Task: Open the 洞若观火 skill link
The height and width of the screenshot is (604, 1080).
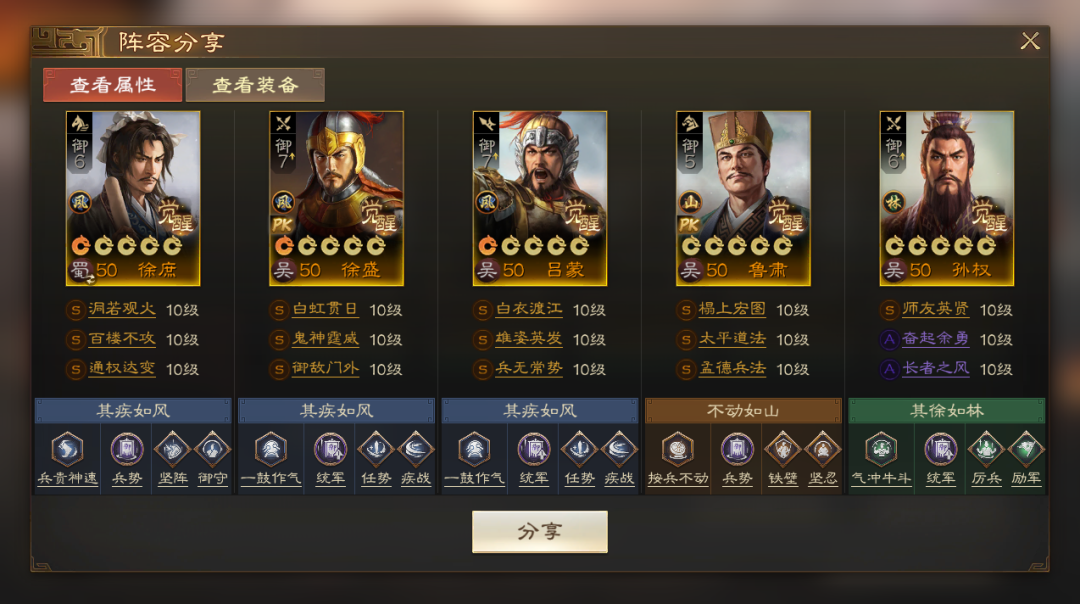Action: (x=122, y=309)
